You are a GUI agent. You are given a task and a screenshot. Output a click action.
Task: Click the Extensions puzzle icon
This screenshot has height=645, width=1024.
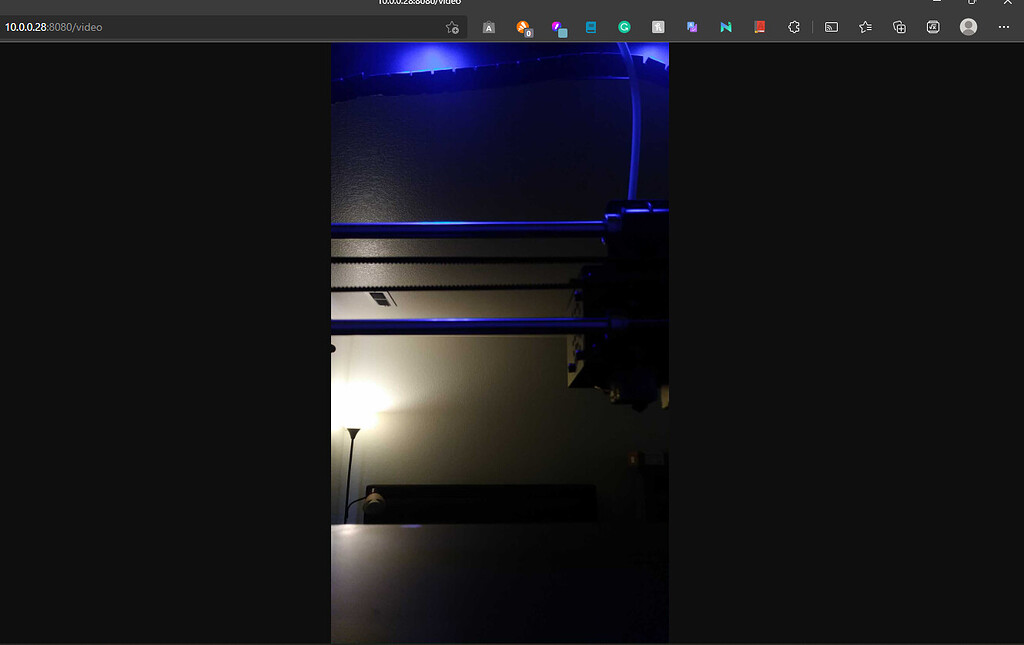tap(793, 27)
